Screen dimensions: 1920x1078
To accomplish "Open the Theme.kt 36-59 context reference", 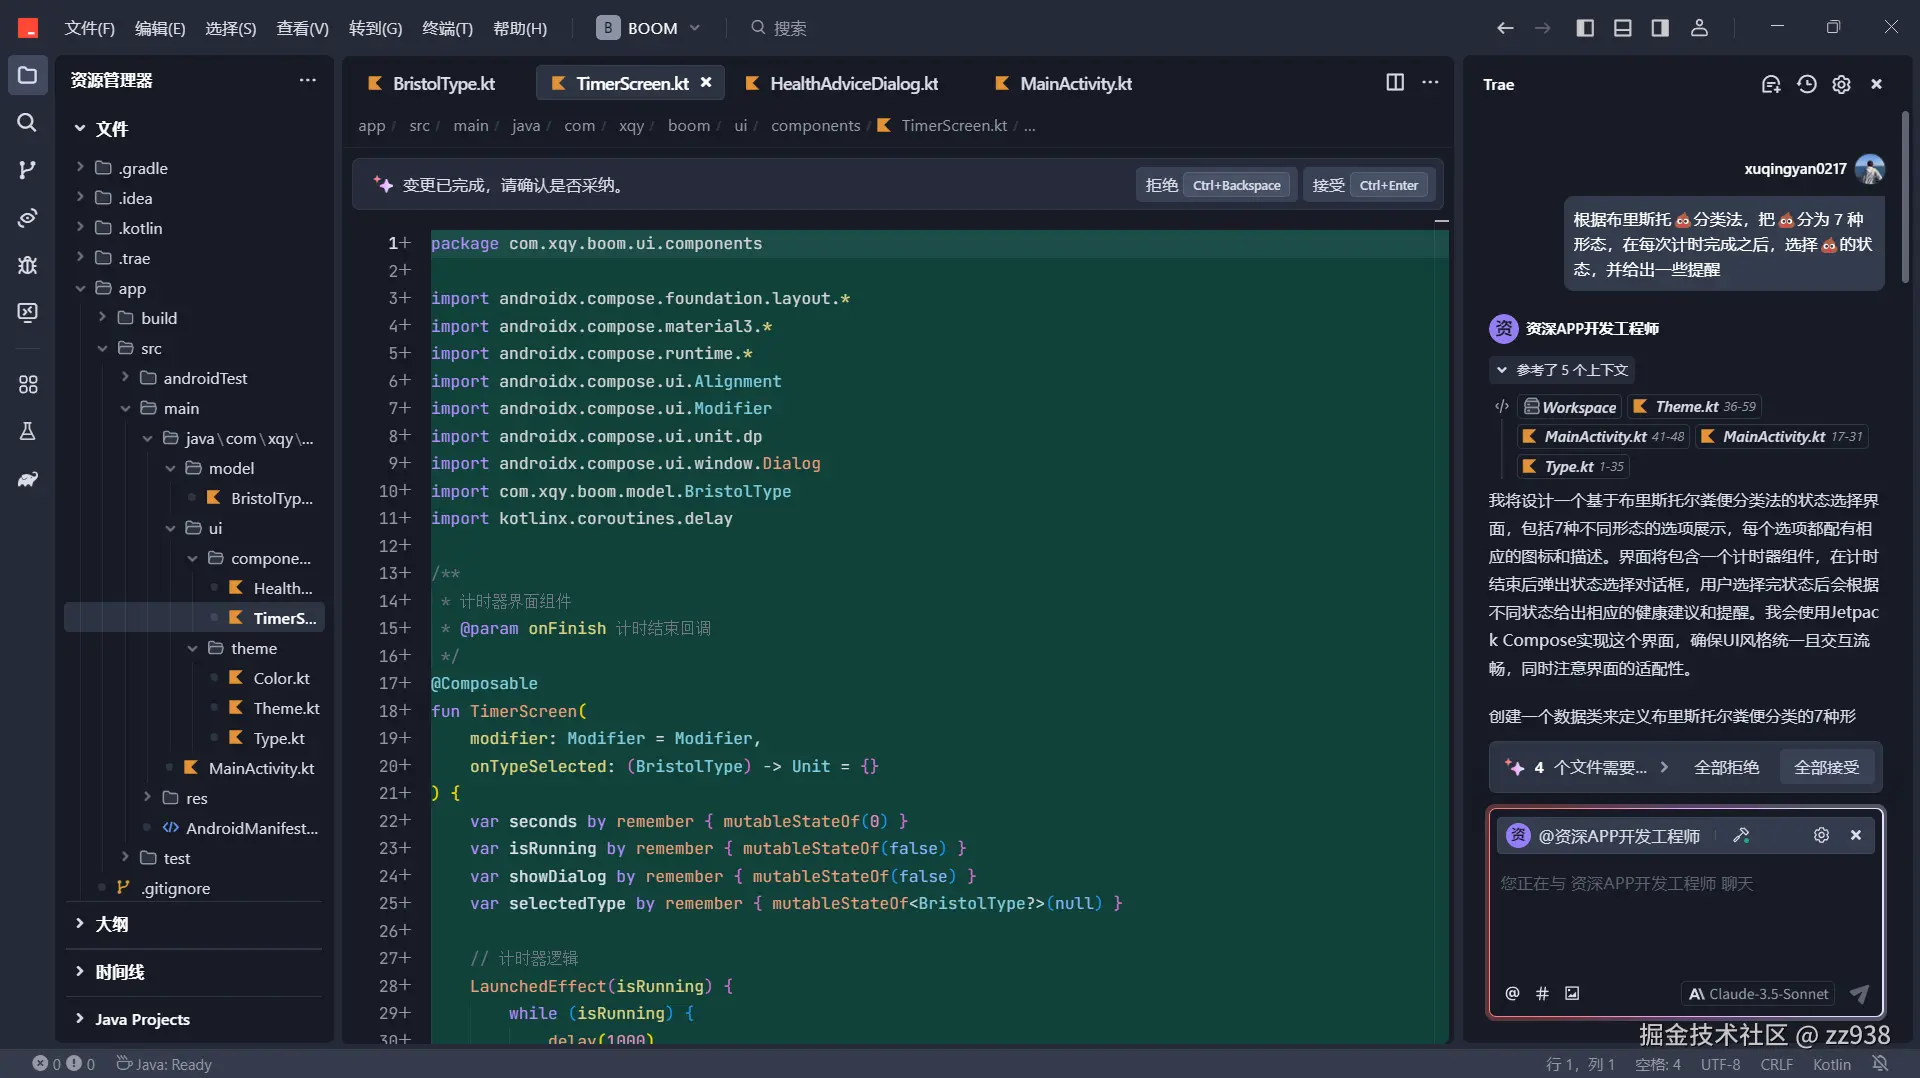I will (1694, 407).
